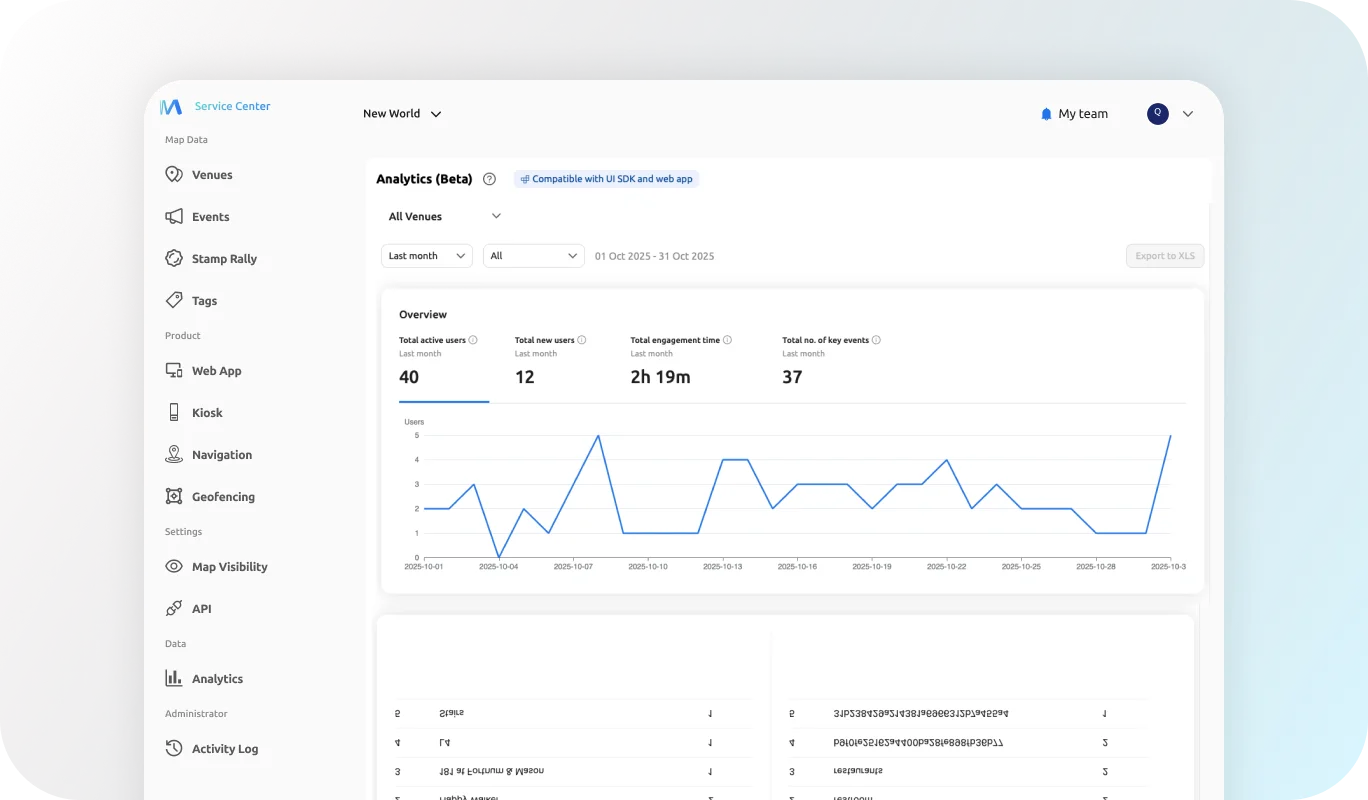Screen dimensions: 1368x800
Task: Expand the New World project dropdown
Action: click(402, 114)
